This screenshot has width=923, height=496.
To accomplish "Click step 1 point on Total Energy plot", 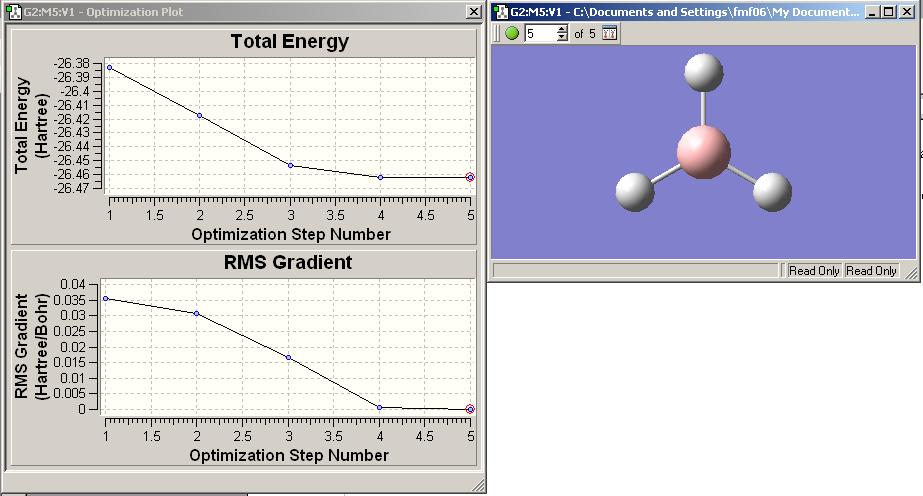I will [109, 68].
